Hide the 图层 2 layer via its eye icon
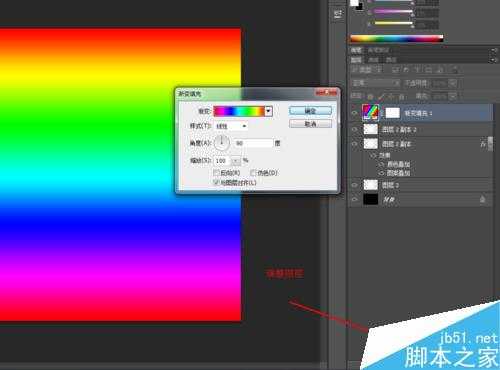This screenshot has height=370, width=500. (x=355, y=185)
